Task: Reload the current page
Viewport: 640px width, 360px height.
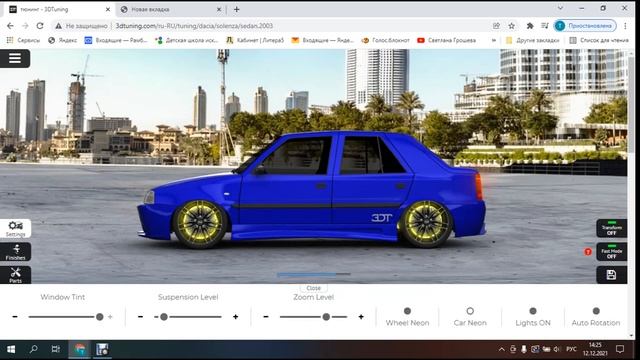Action: tap(40, 26)
